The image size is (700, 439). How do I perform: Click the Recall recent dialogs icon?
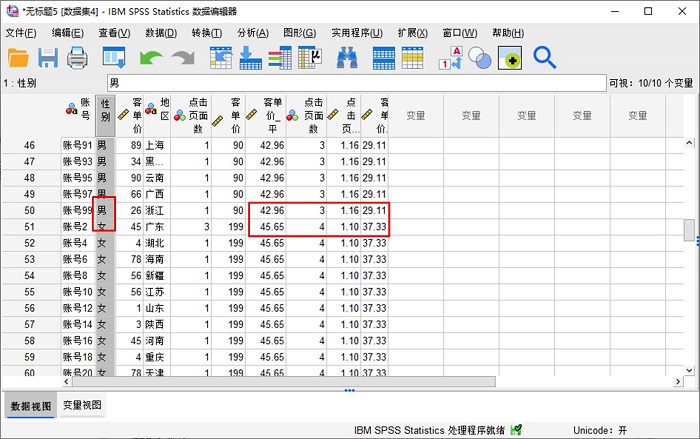coord(115,58)
